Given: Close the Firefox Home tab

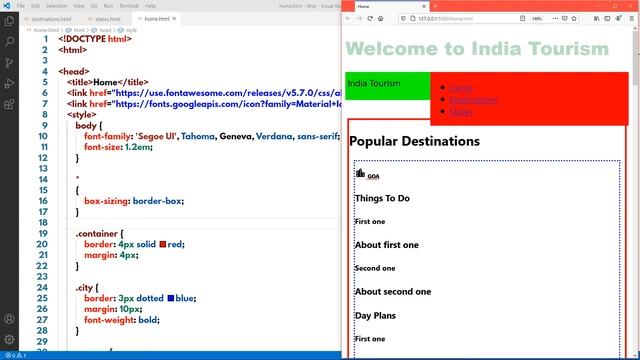Looking at the screenshot, I should pyautogui.click(x=424, y=6).
